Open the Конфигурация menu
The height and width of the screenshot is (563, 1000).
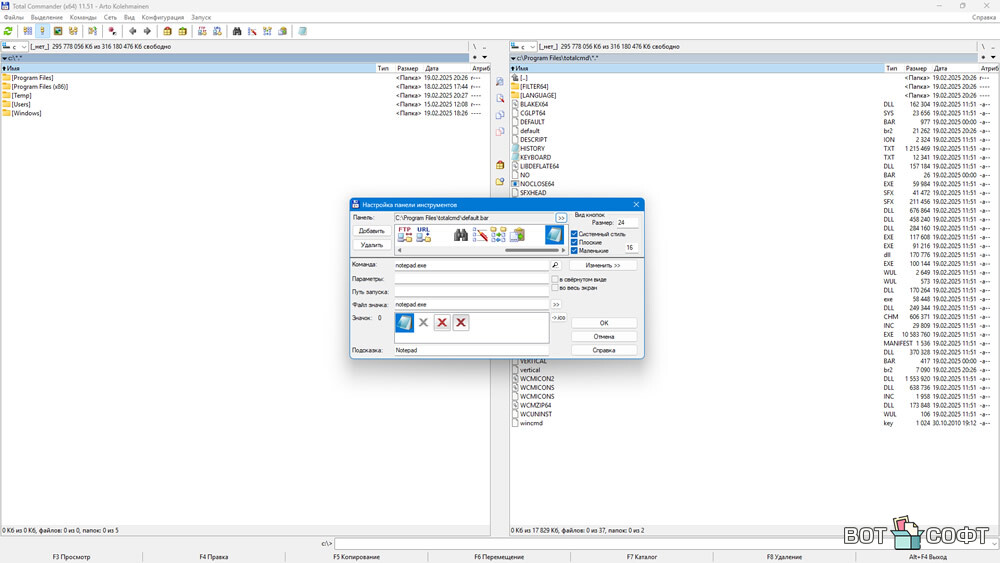point(163,17)
